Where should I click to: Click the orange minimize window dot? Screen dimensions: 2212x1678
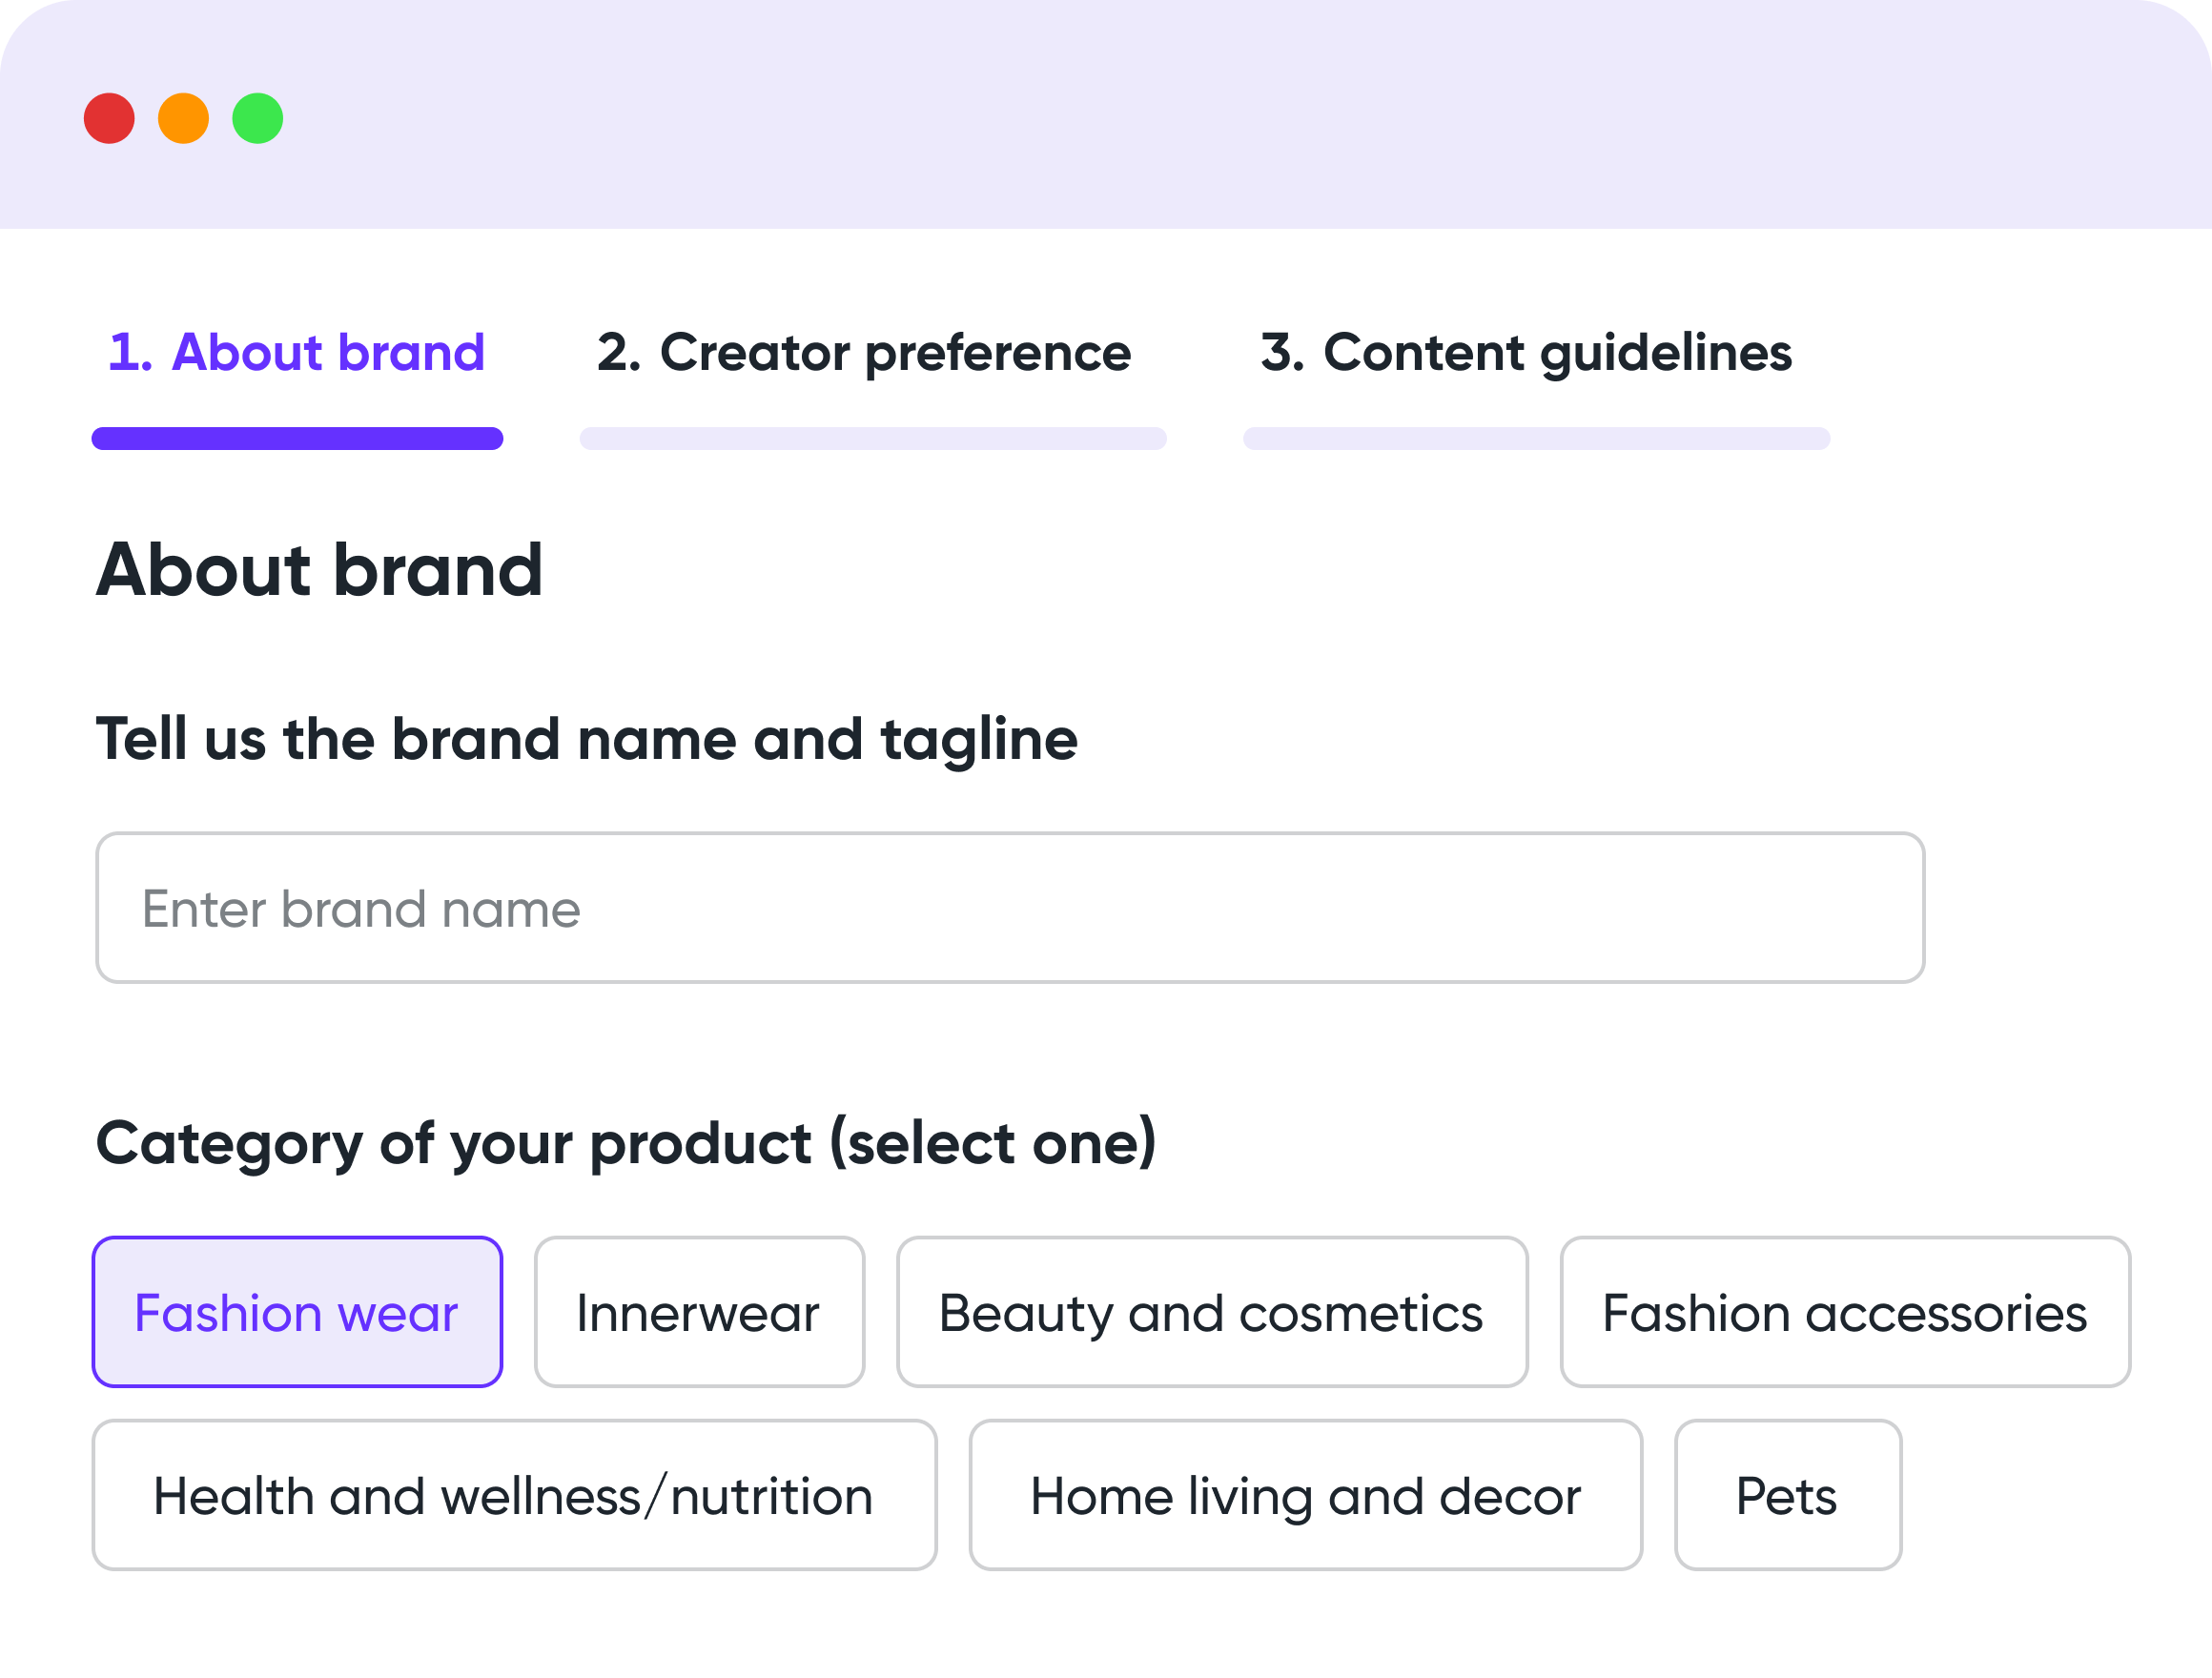pos(183,119)
